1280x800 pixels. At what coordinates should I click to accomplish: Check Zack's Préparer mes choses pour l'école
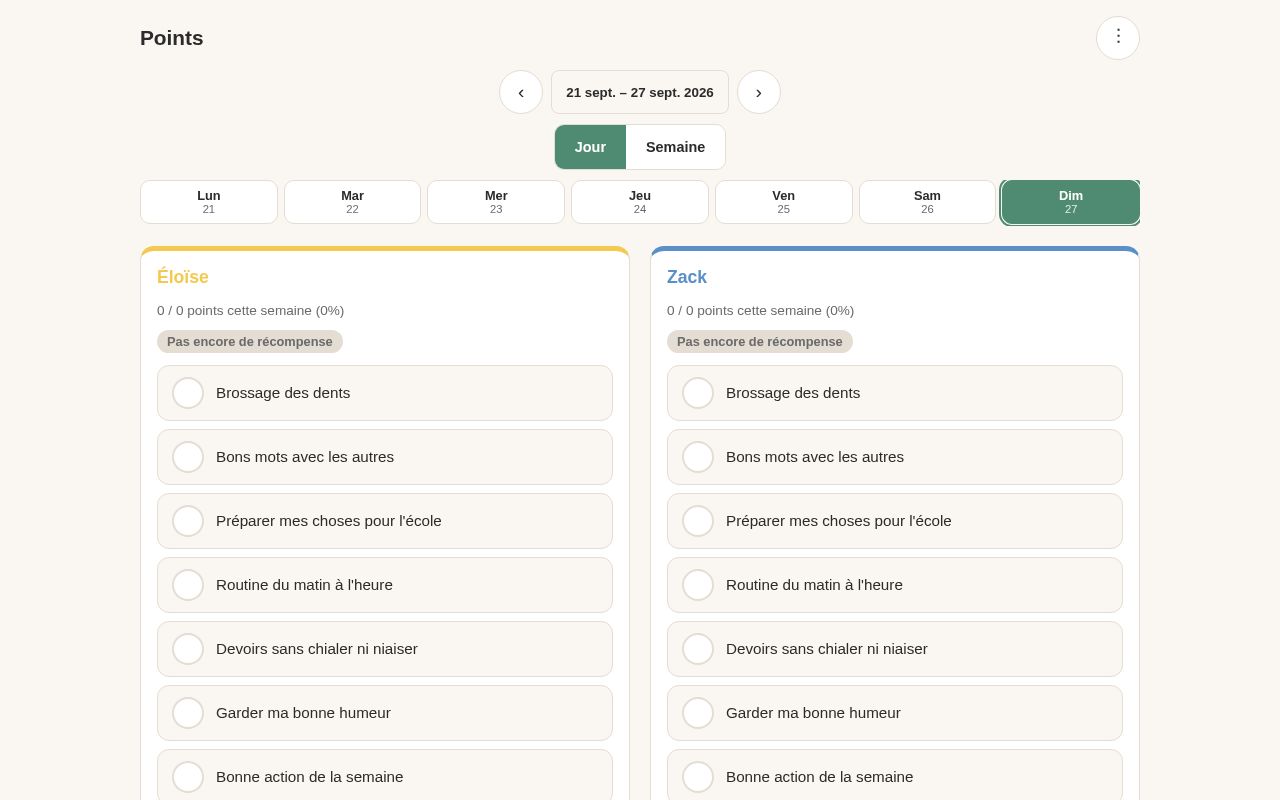coord(698,521)
